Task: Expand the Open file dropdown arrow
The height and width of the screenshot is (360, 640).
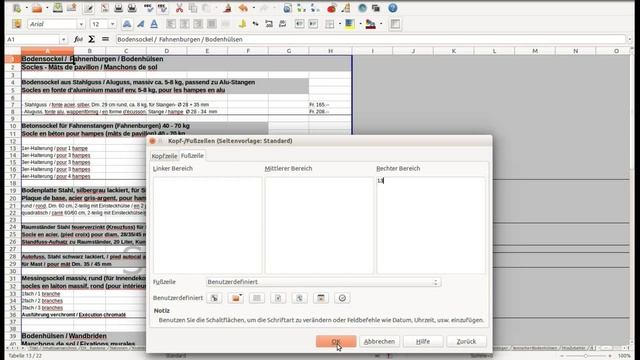Action: point(47,8)
